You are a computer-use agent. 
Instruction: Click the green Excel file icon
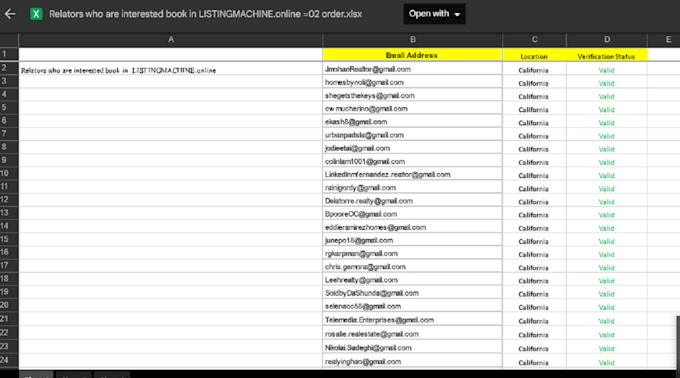click(x=36, y=14)
